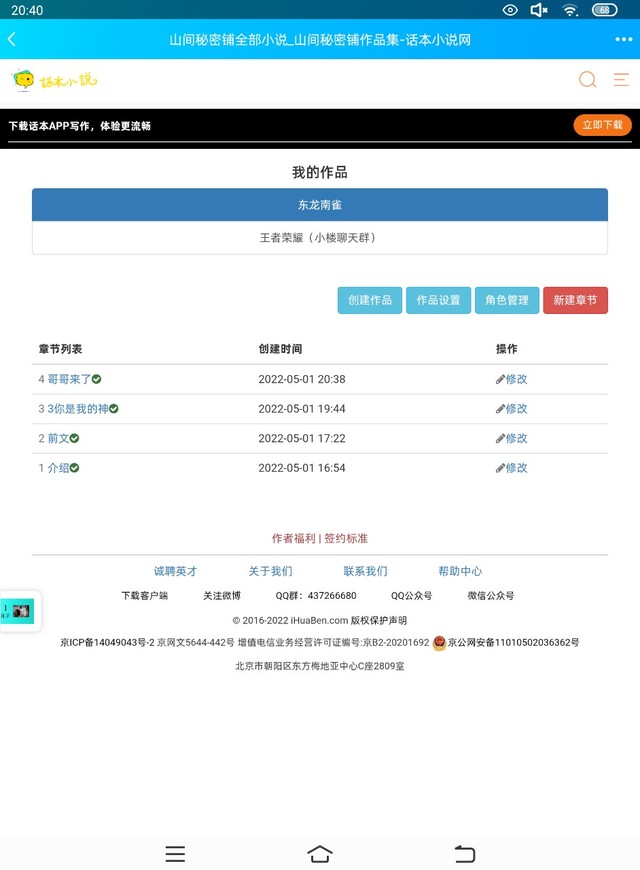This screenshot has height=870, width=640.
Task: Open chapter 1 介绍
Action: (58, 468)
